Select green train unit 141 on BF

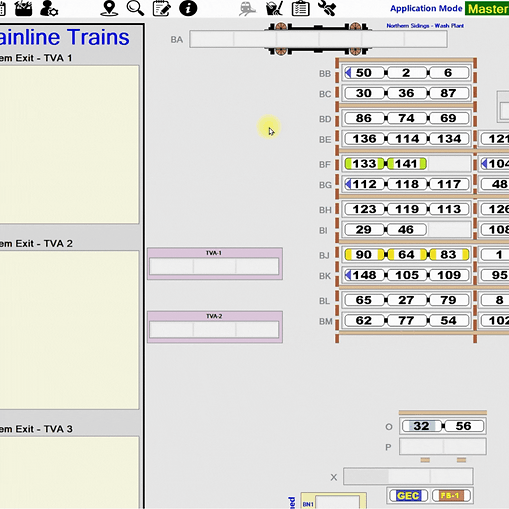click(406, 164)
